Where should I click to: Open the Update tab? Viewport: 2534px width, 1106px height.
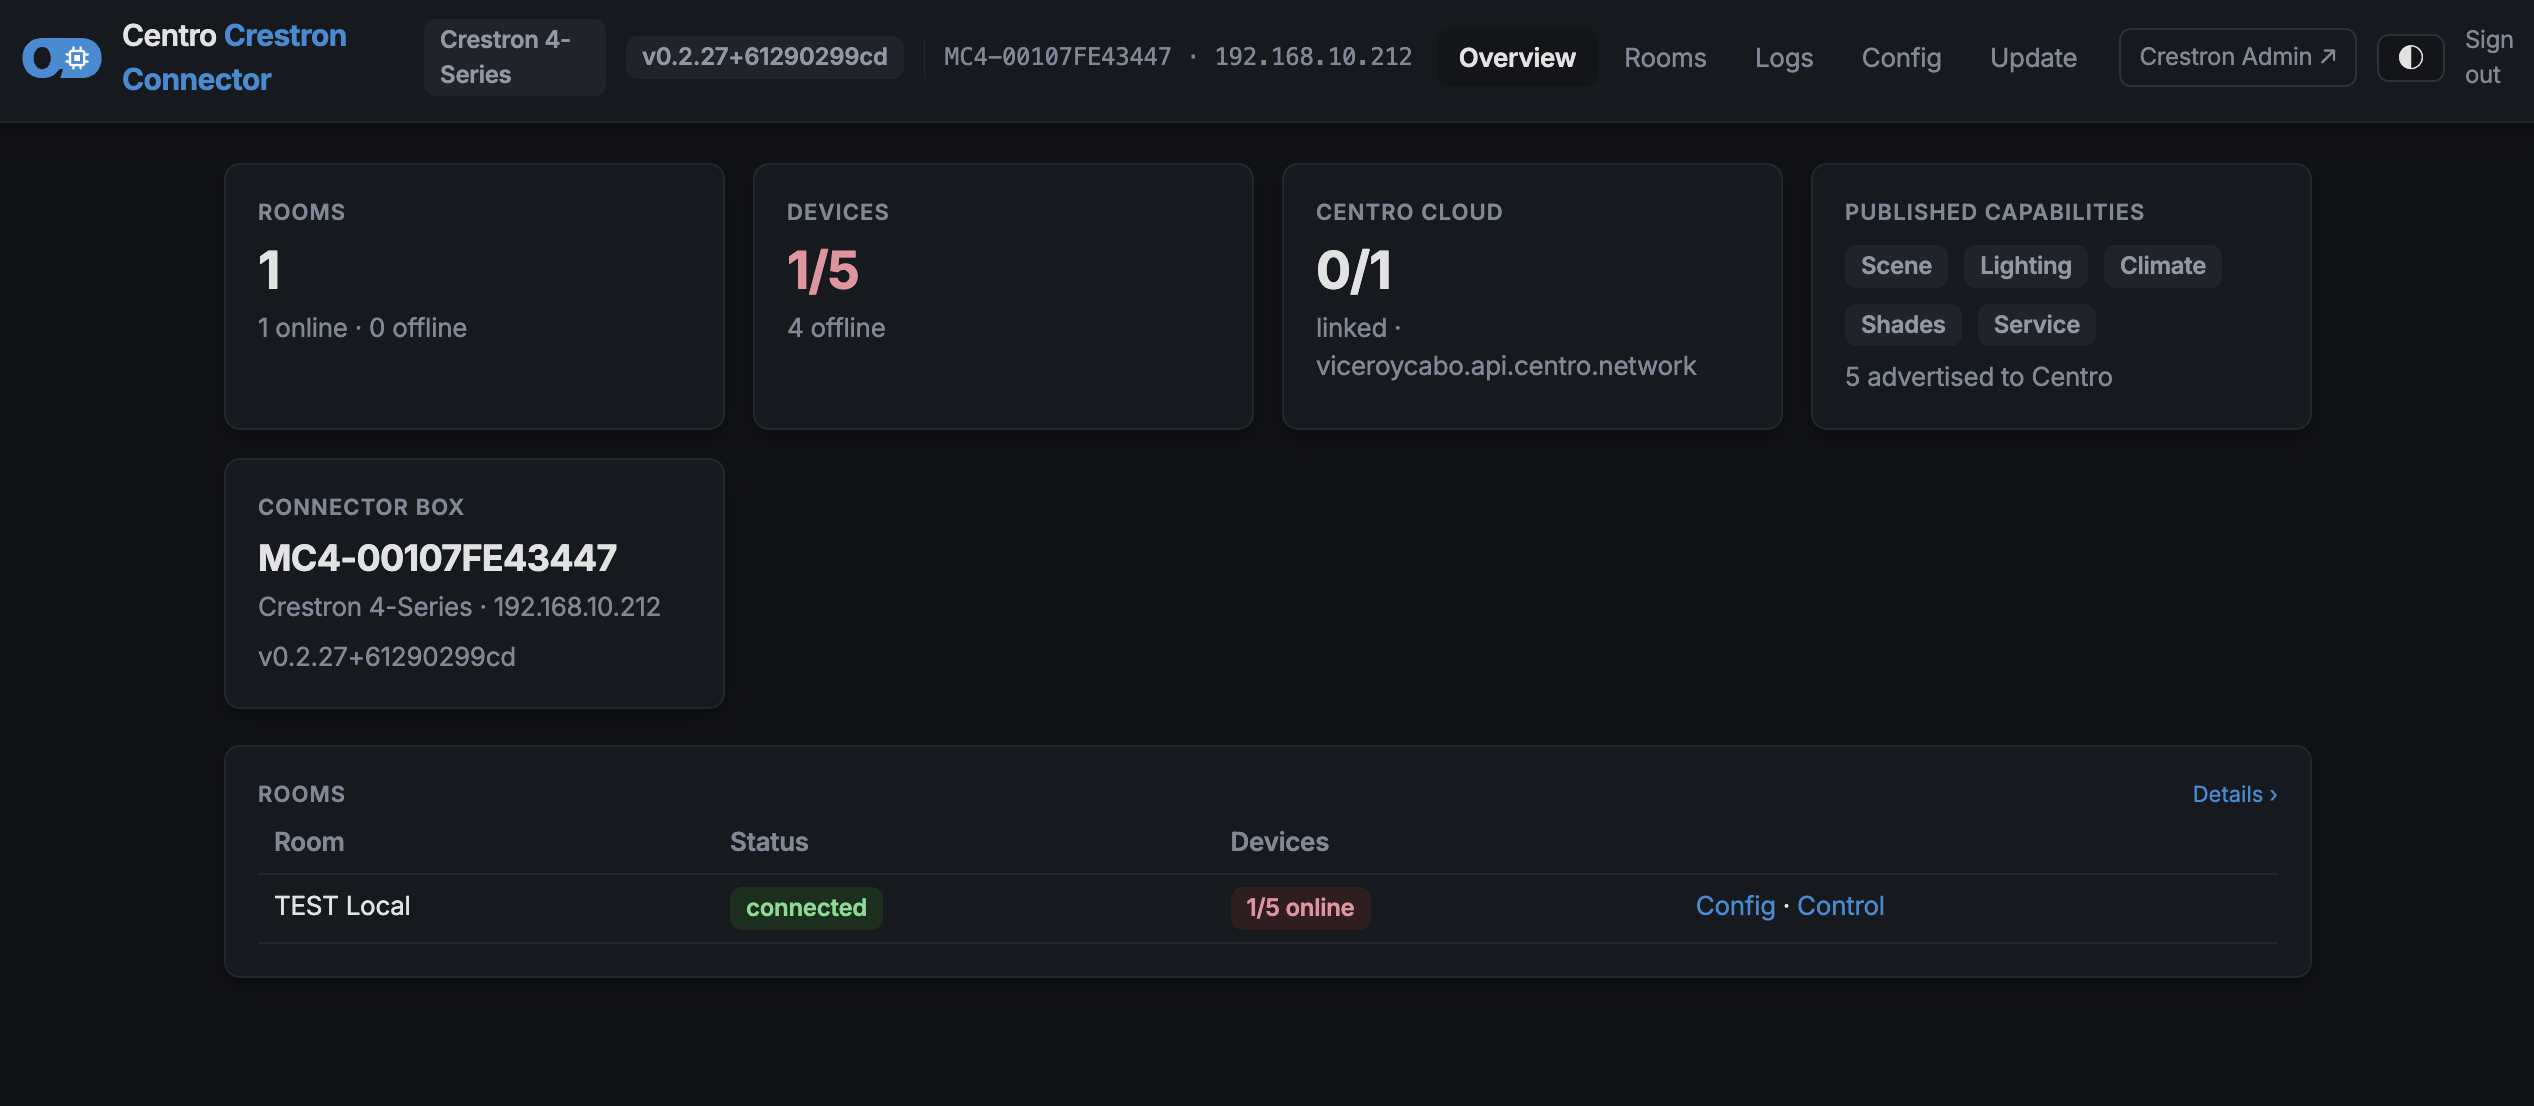pyautogui.click(x=2033, y=58)
